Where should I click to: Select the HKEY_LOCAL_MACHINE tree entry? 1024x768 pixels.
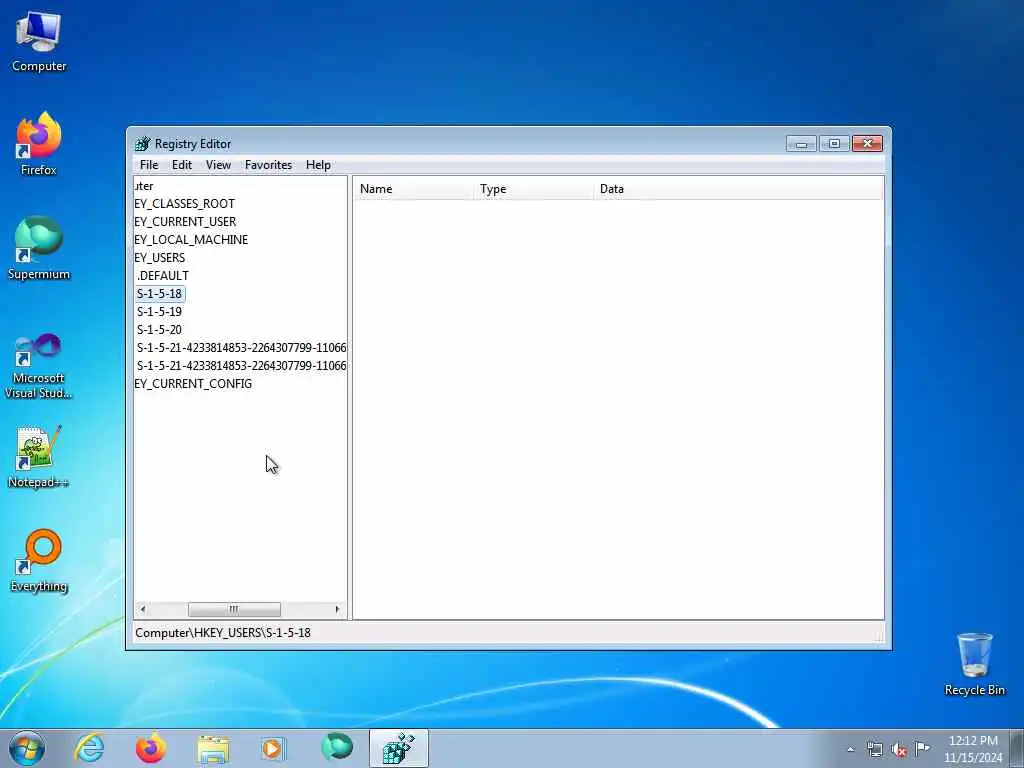point(191,240)
